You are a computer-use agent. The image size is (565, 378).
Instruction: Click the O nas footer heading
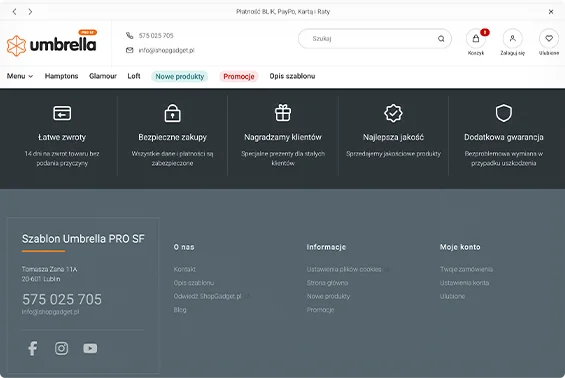[x=184, y=247]
